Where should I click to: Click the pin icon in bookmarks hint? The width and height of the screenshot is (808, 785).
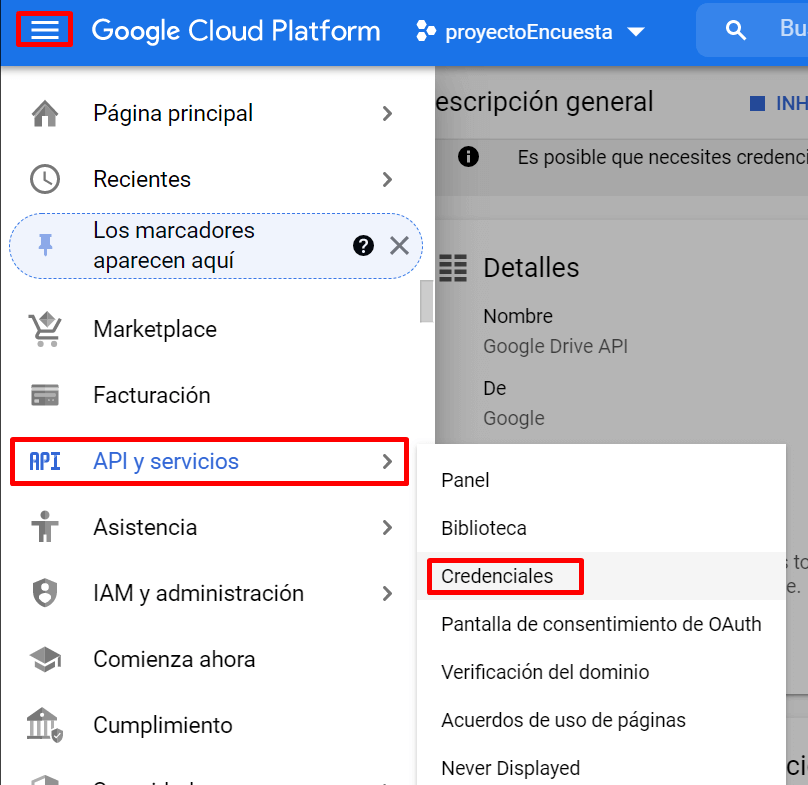click(x=45, y=245)
